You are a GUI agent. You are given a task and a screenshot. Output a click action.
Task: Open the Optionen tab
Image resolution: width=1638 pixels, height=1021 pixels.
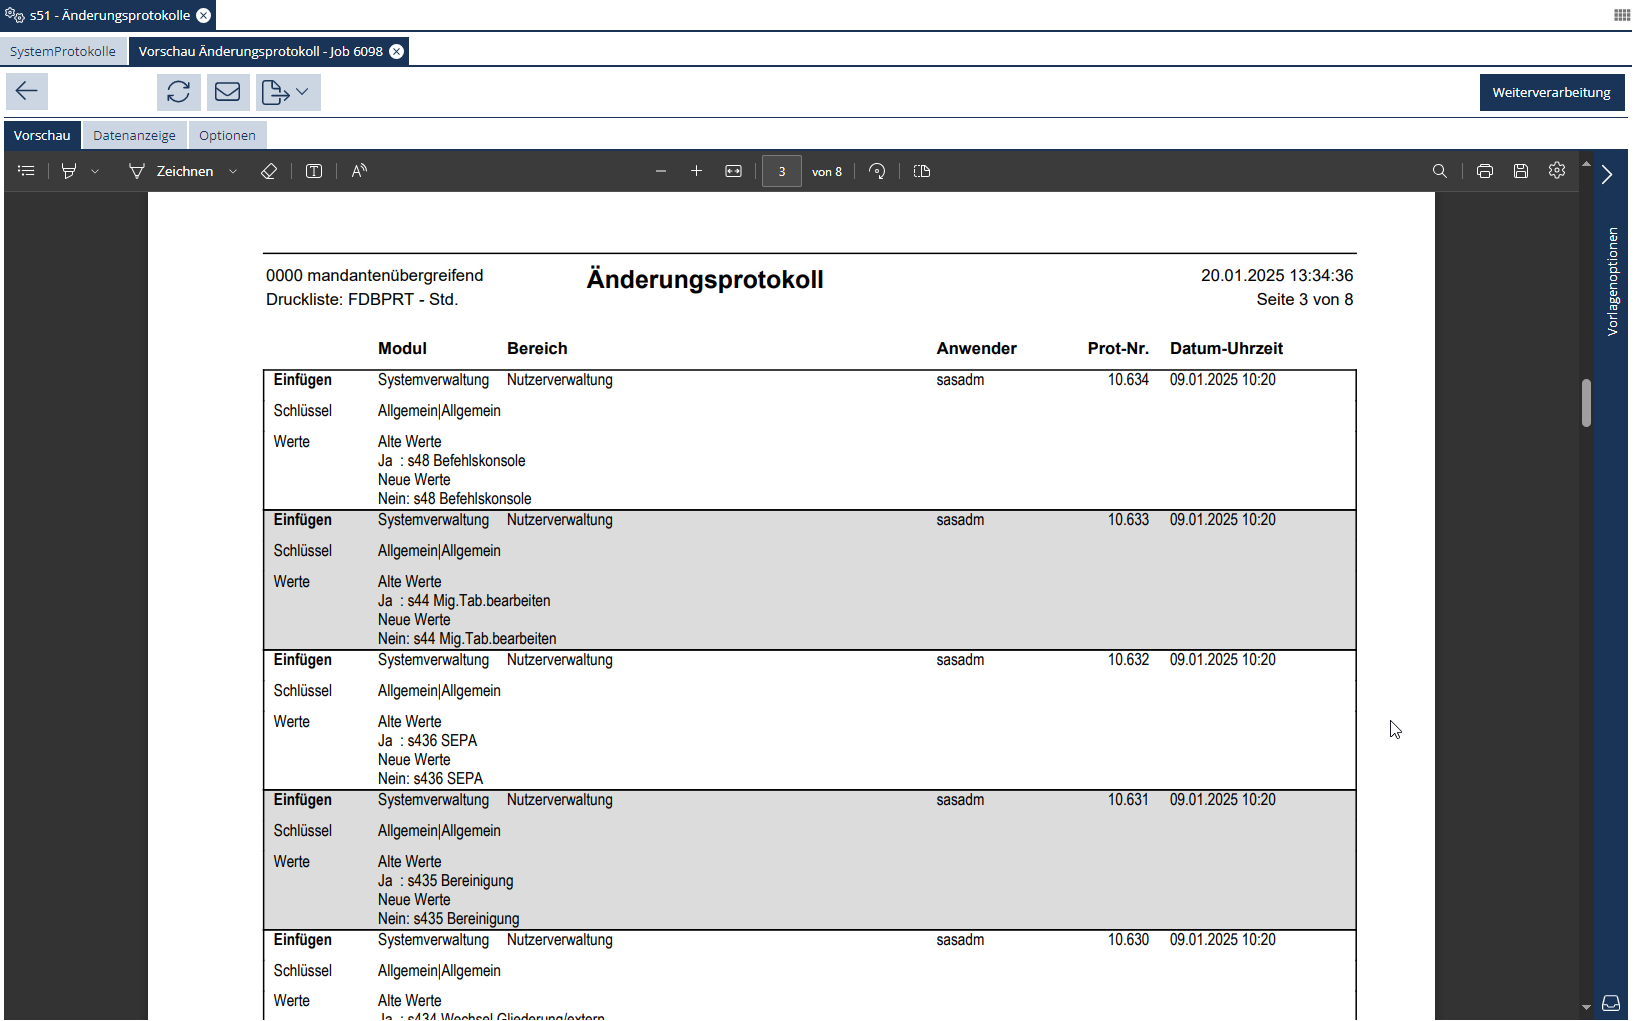click(227, 135)
